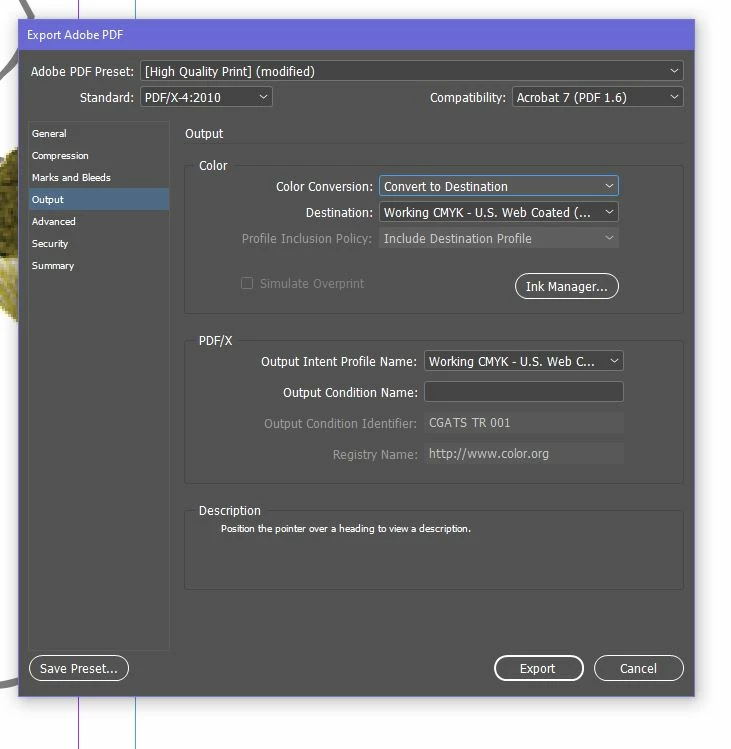Select the Security category
Screen dimensions: 731x749
point(99,243)
